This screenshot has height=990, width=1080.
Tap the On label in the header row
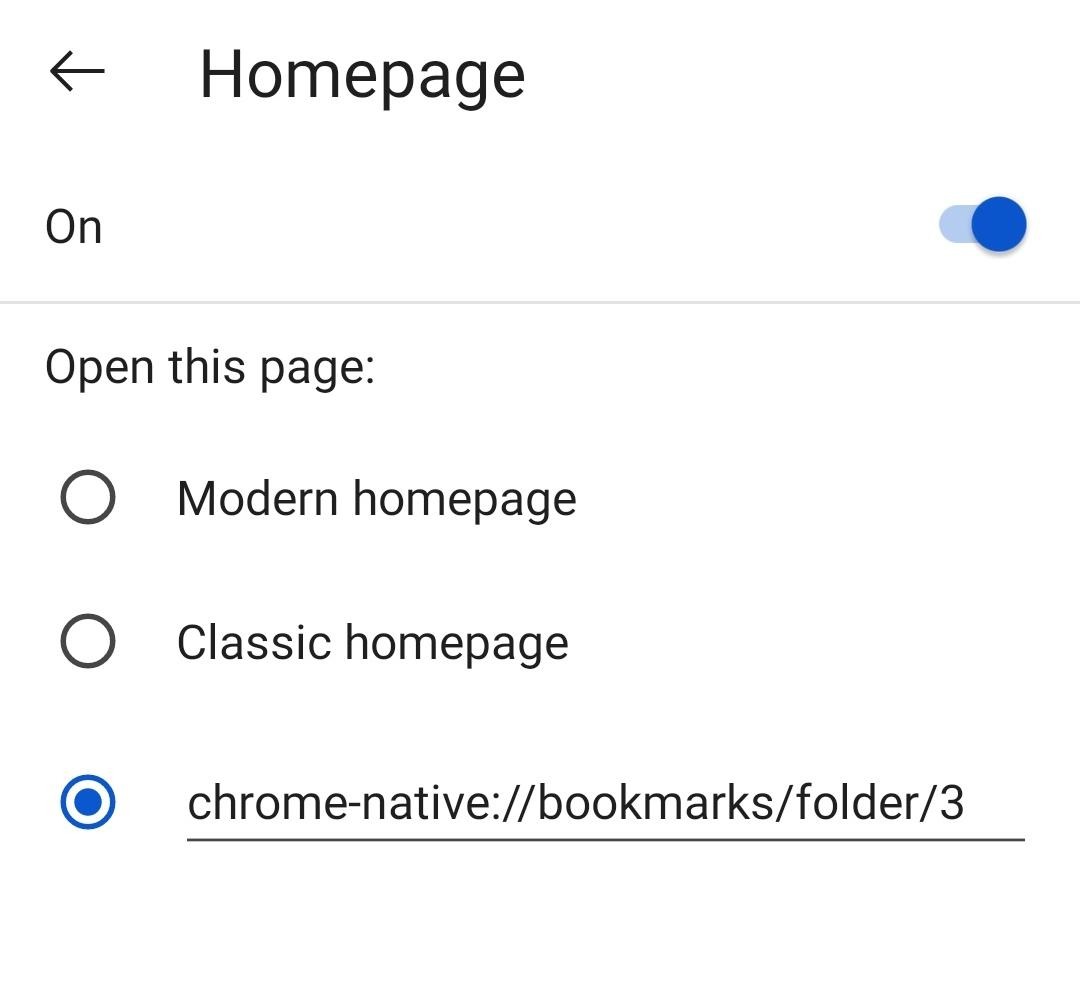coord(74,224)
